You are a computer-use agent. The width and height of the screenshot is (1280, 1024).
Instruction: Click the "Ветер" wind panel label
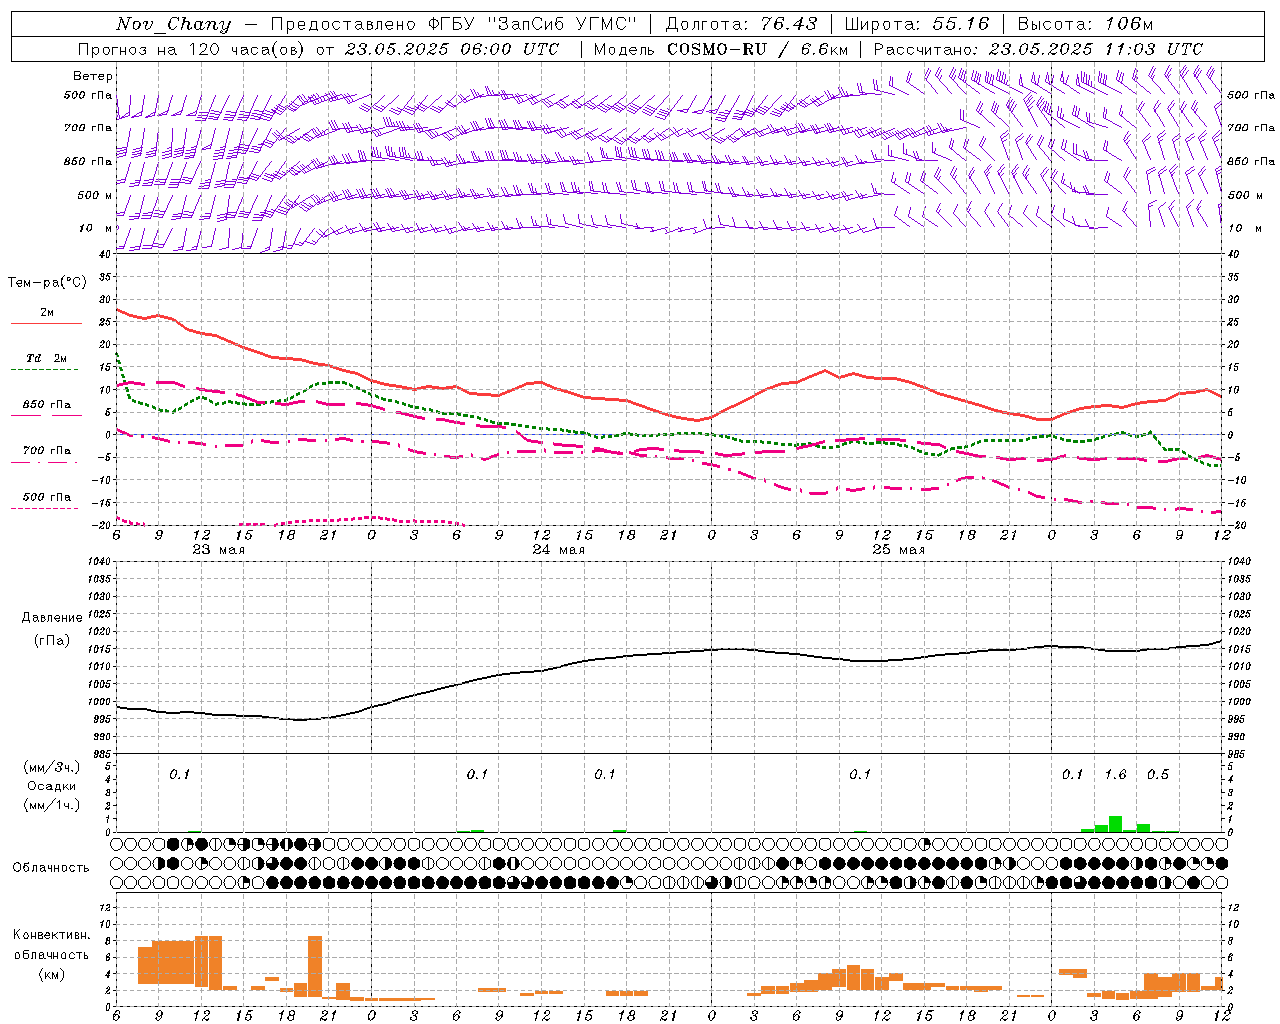coord(93,76)
